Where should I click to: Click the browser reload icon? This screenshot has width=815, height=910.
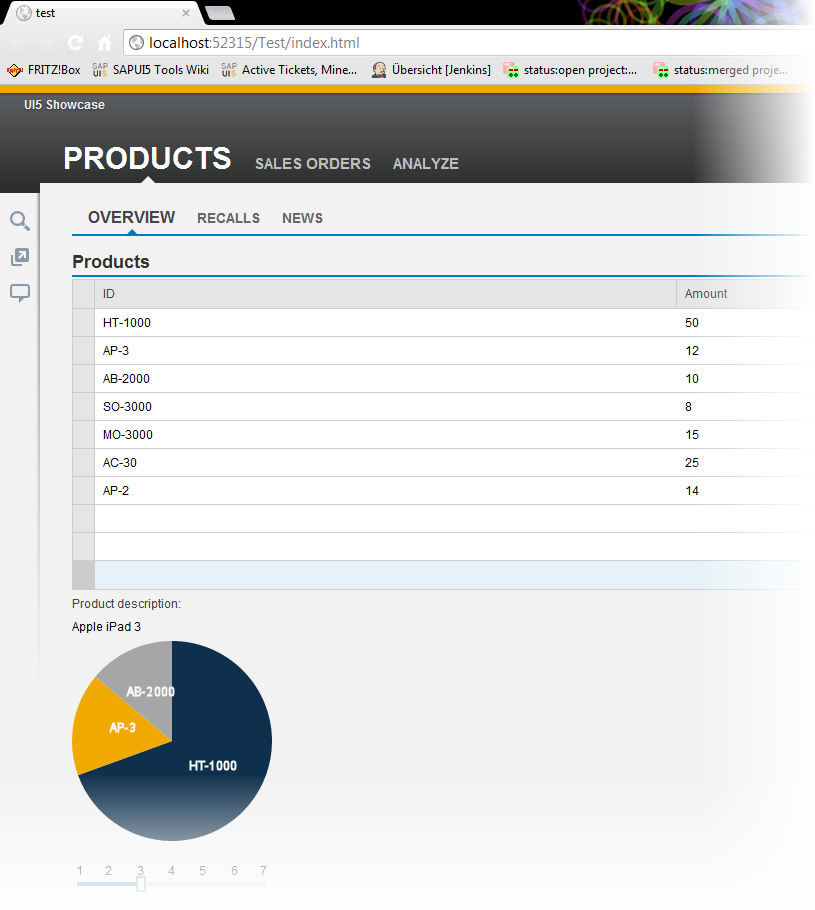tap(73, 42)
